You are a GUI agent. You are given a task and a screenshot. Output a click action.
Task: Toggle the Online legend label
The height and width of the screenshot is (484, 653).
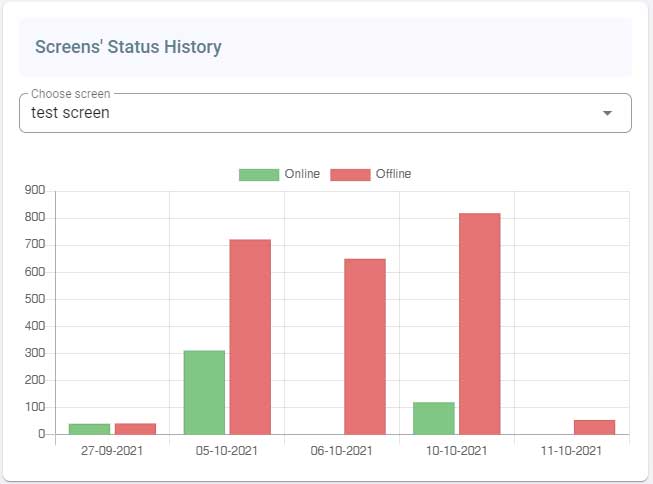pos(302,174)
